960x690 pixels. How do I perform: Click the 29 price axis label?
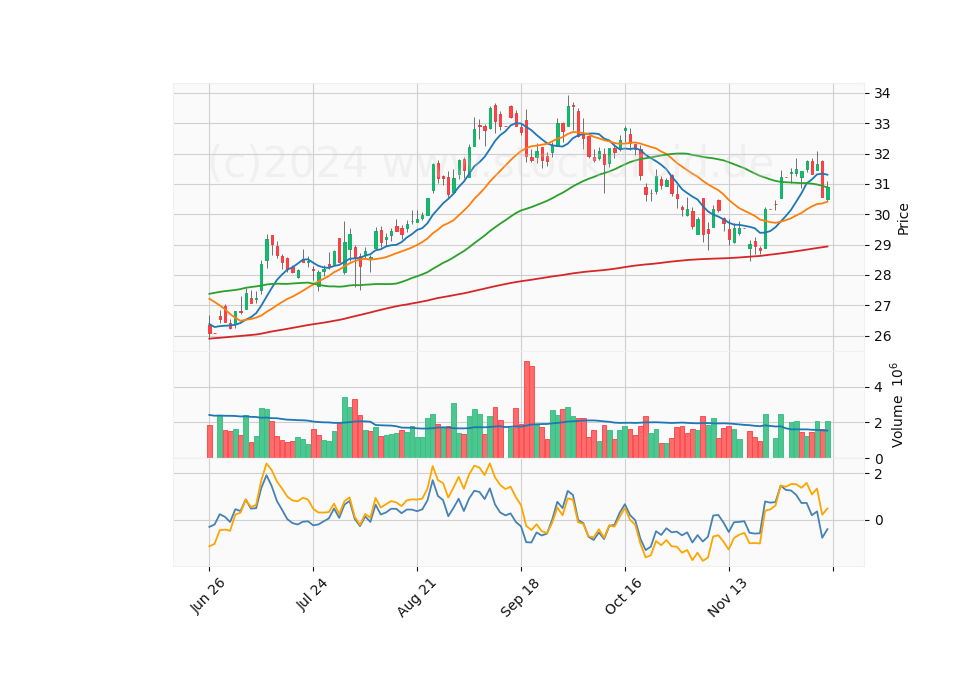tap(882, 246)
